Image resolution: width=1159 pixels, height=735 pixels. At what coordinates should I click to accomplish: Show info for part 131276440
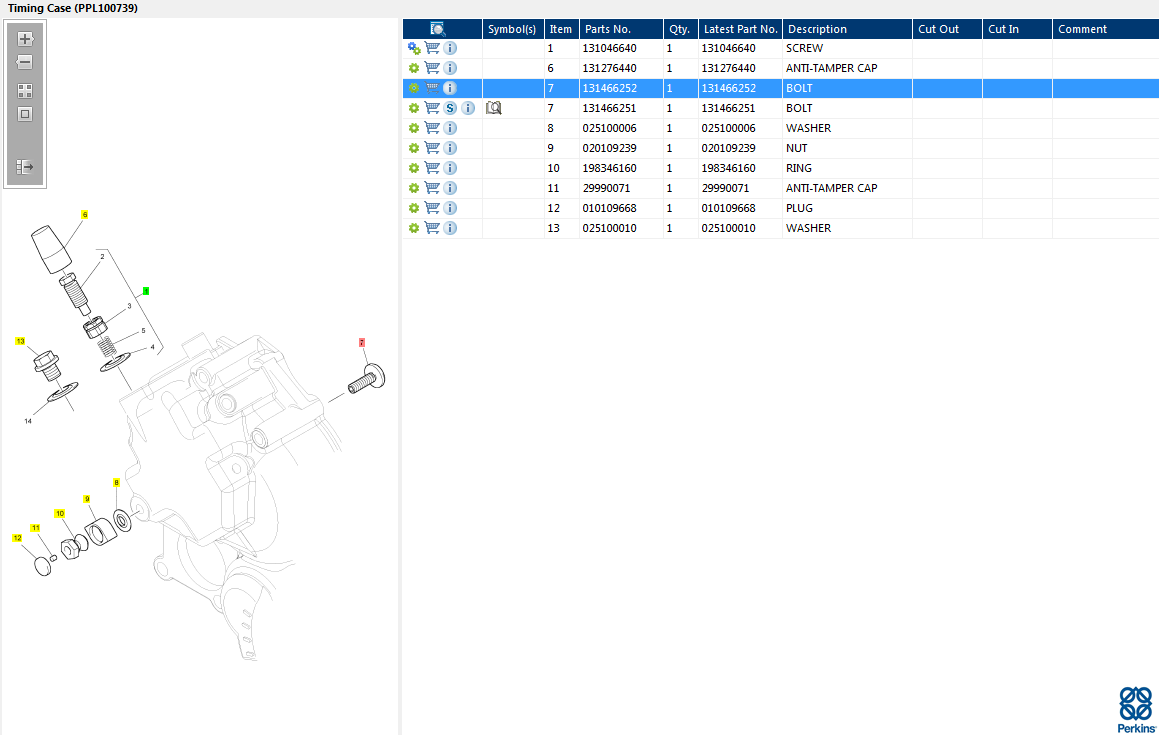(x=450, y=68)
